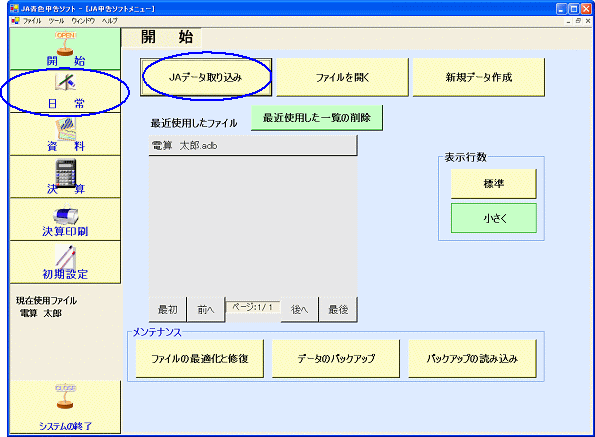
Task: Open the ウィンドウ menu
Action: [83, 21]
